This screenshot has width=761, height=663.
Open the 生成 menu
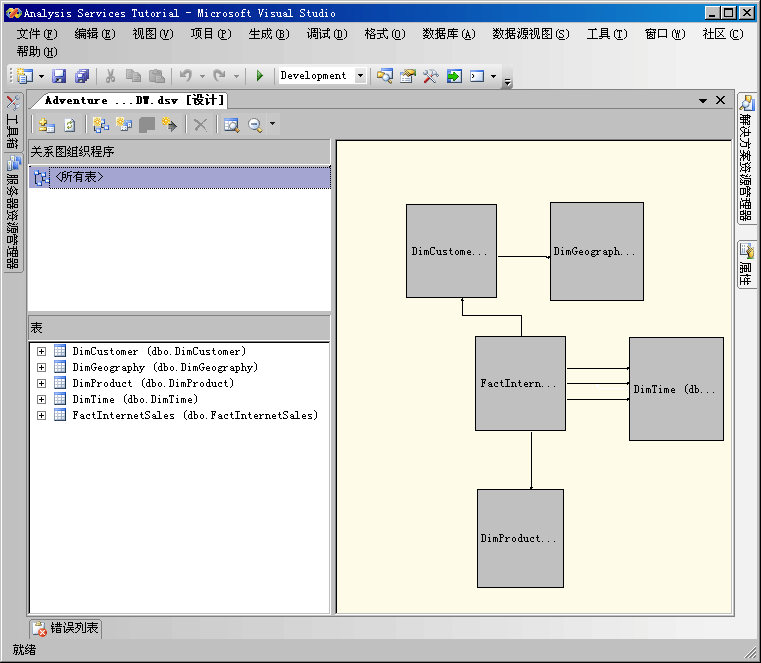tap(268, 34)
